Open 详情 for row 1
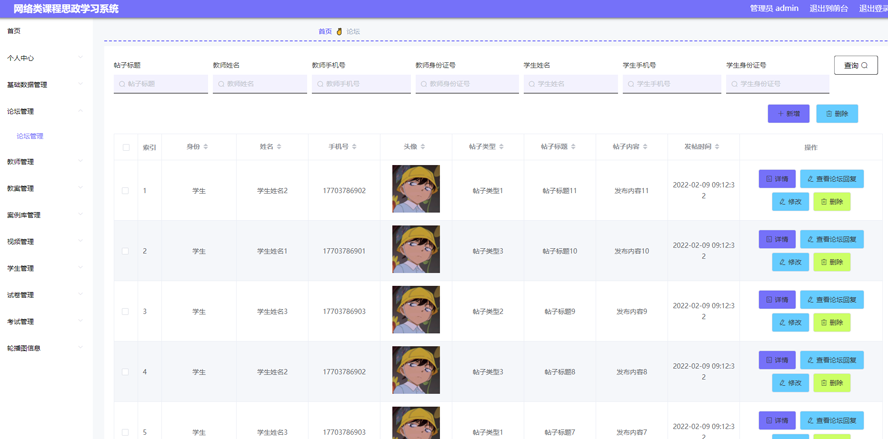The height and width of the screenshot is (439, 888). click(x=776, y=179)
